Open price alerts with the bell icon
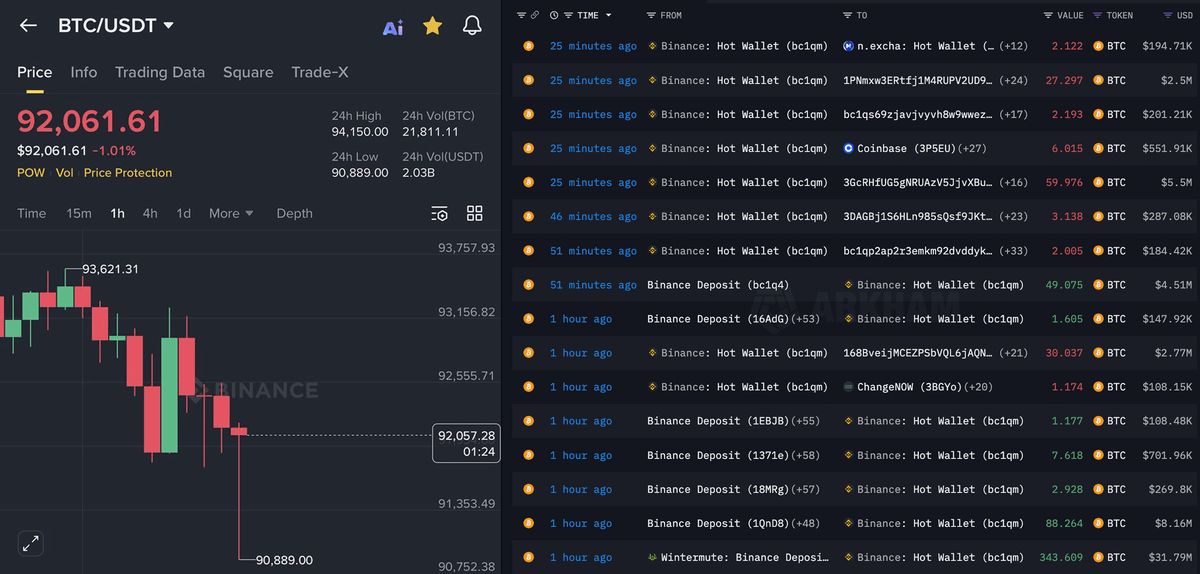1200x574 pixels. [472, 26]
